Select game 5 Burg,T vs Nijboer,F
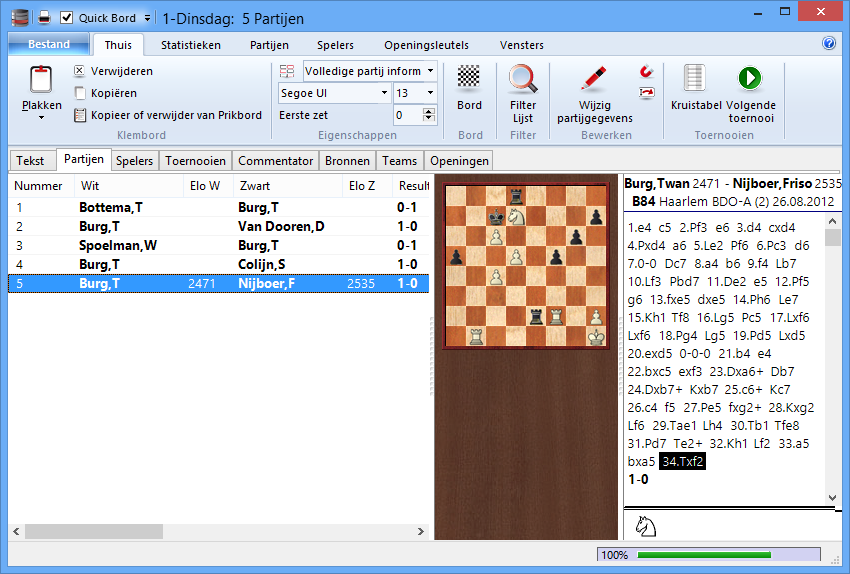850x574 pixels. coord(218,283)
